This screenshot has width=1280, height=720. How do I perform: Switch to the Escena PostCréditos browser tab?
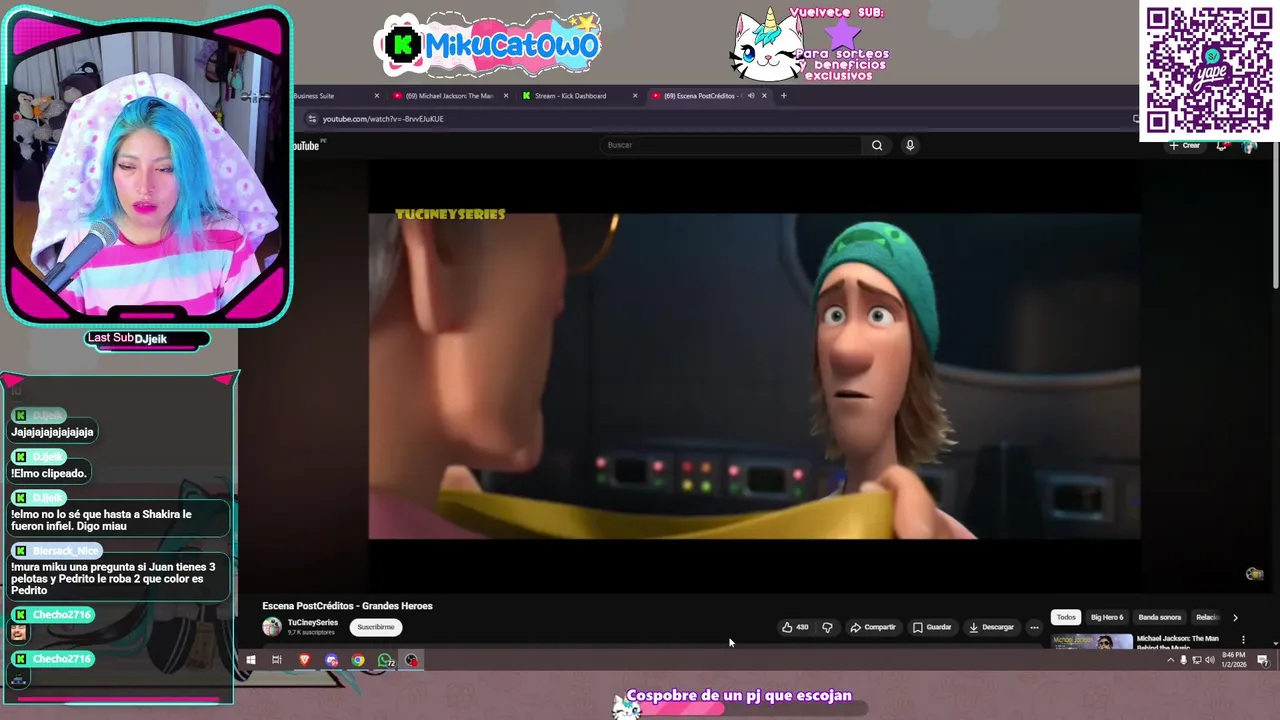click(700, 96)
